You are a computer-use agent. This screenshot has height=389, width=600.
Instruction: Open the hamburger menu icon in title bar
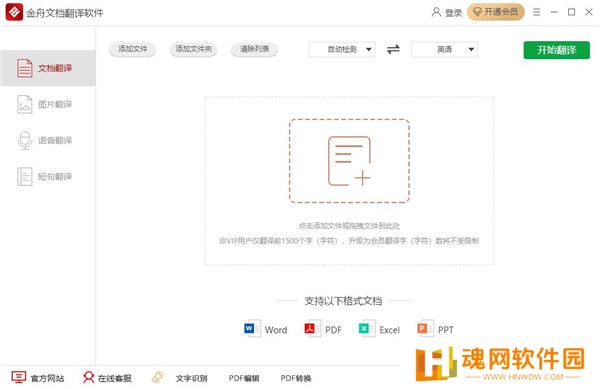(536, 12)
